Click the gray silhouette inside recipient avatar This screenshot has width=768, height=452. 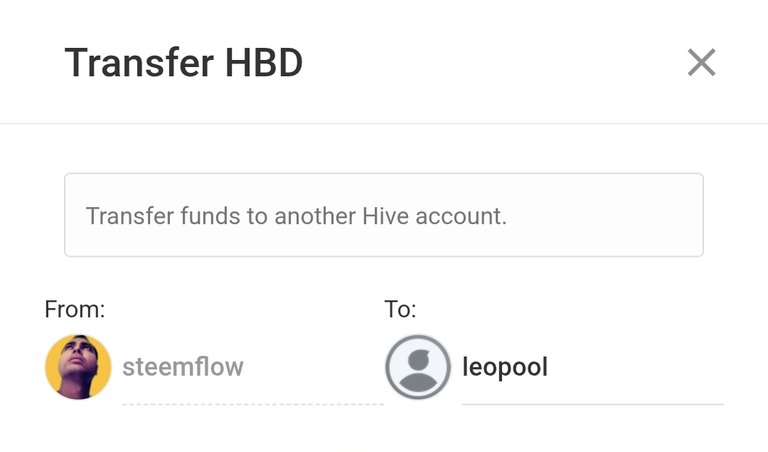pyautogui.click(x=418, y=371)
